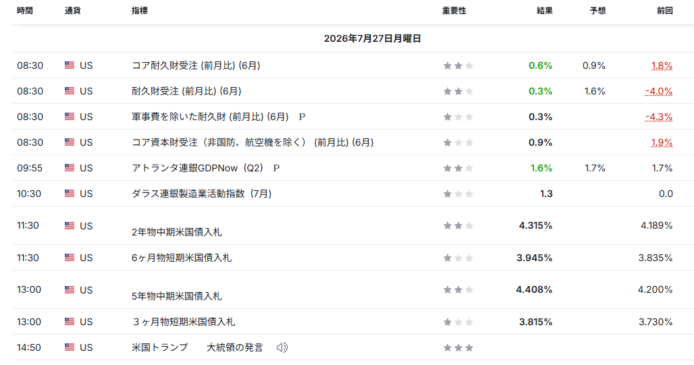
Task: Click revised previous value -4.0%
Action: point(659,92)
